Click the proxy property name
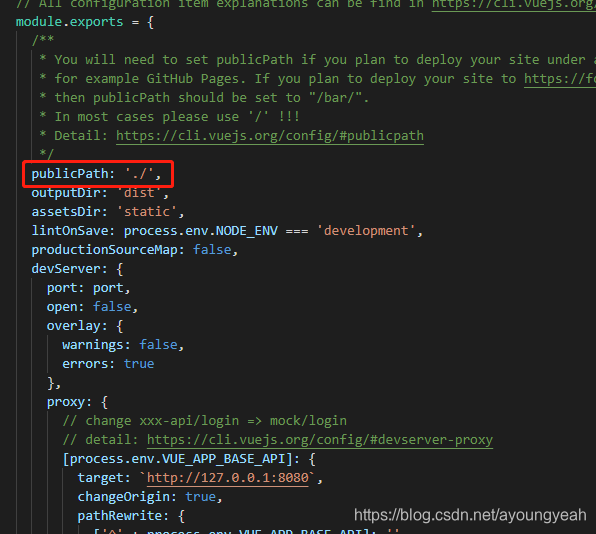 [x=65, y=402]
